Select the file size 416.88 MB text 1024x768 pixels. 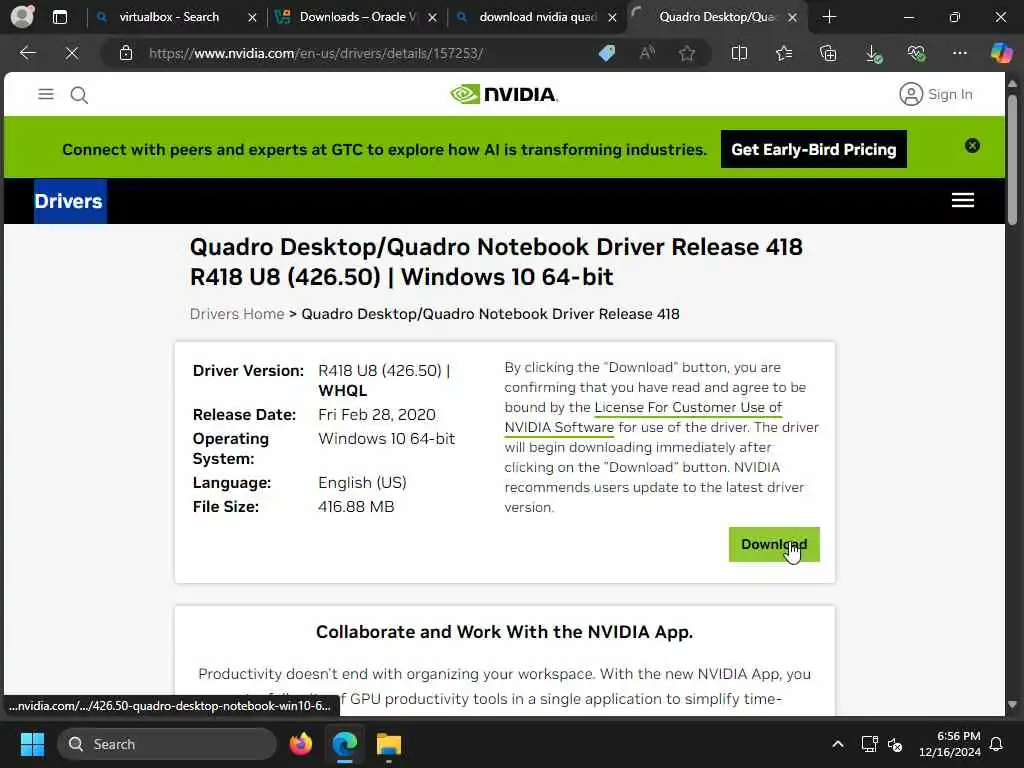tap(356, 507)
